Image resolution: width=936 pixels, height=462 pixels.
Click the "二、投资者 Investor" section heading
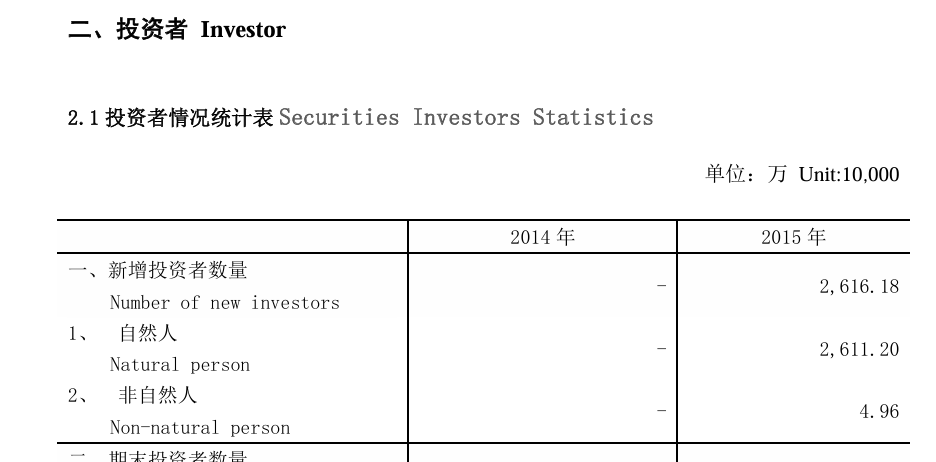coord(176,30)
